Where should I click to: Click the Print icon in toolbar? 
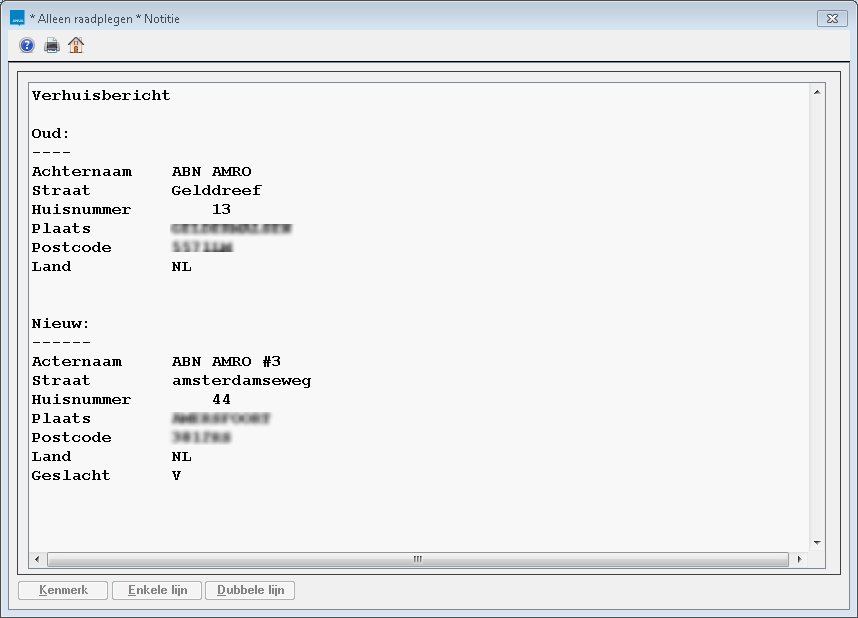pyautogui.click(x=51, y=45)
